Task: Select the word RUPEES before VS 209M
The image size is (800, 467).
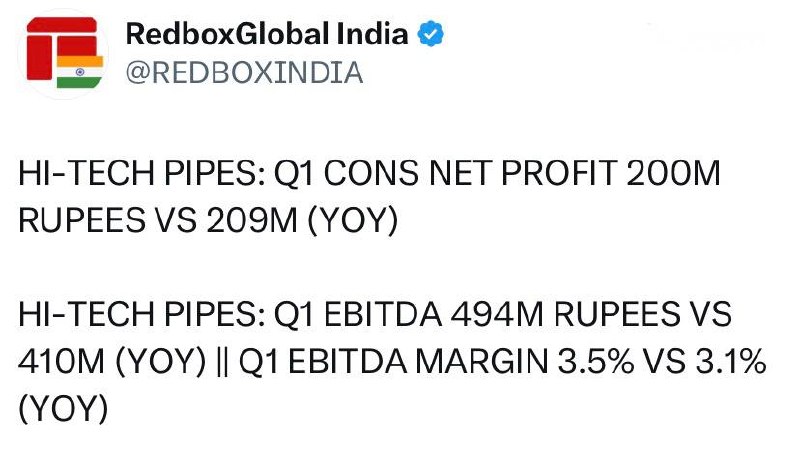Action: tap(82, 220)
